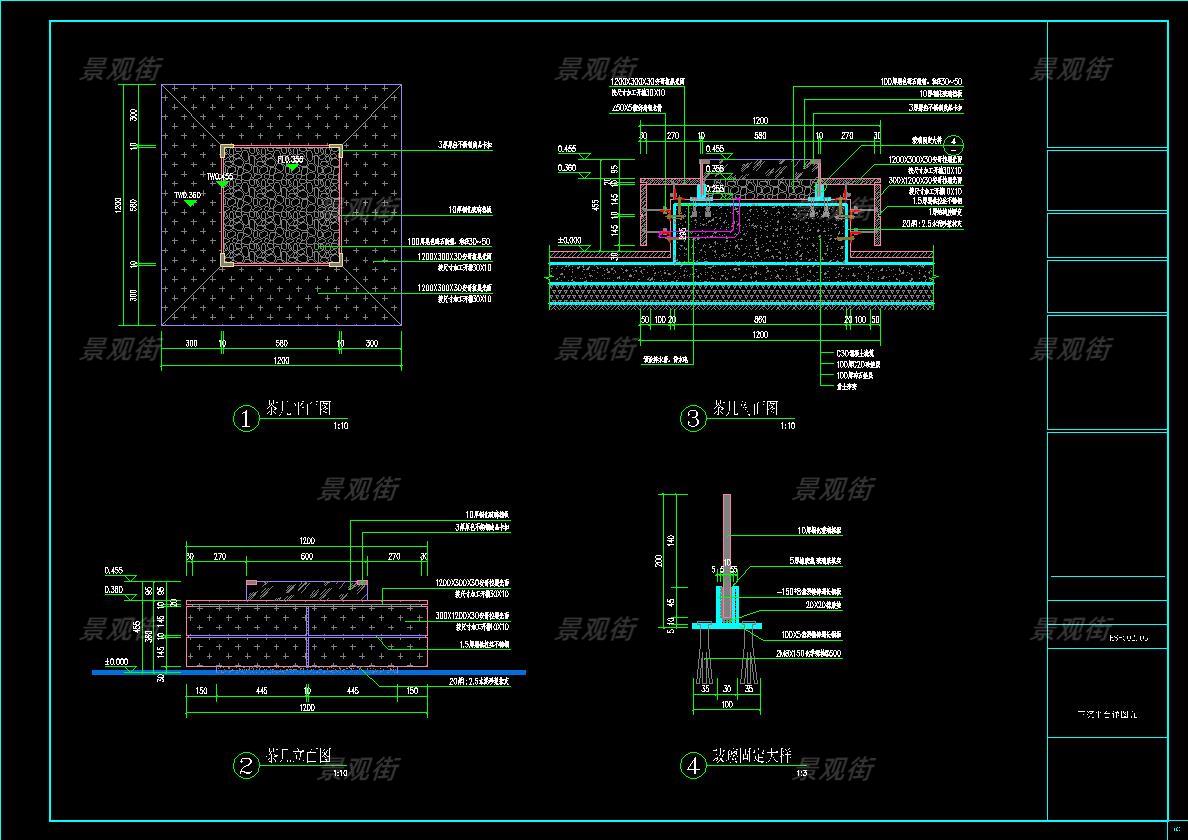
Task: Click the drawing name text in title block
Action: click(x=1107, y=715)
